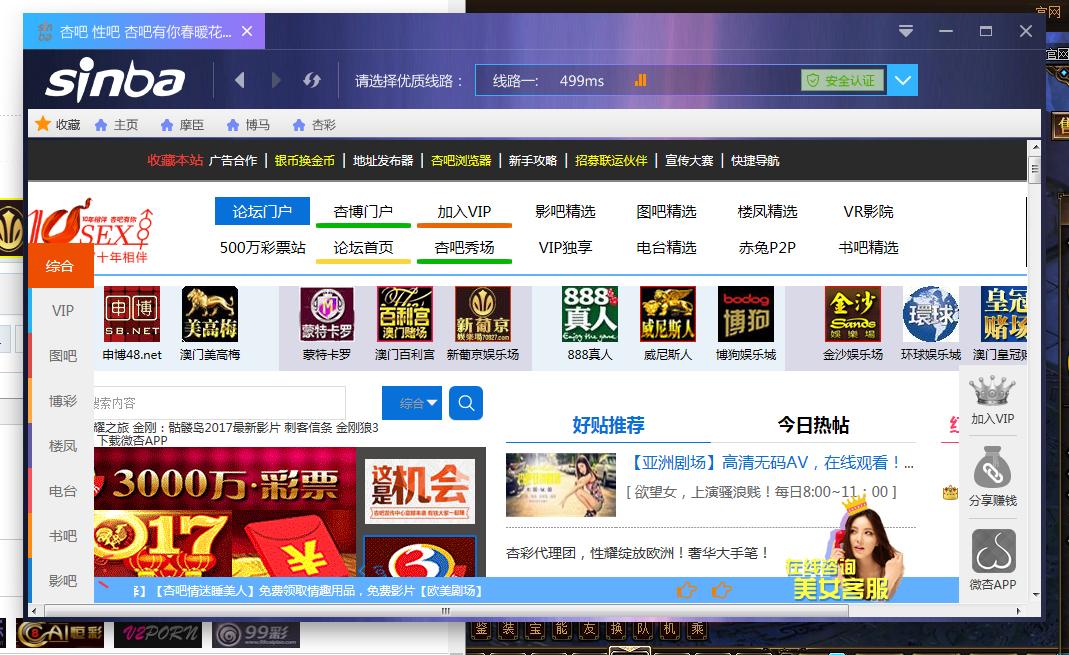Click the 澳门百利宫 icon
1069x655 pixels.
click(x=405, y=314)
